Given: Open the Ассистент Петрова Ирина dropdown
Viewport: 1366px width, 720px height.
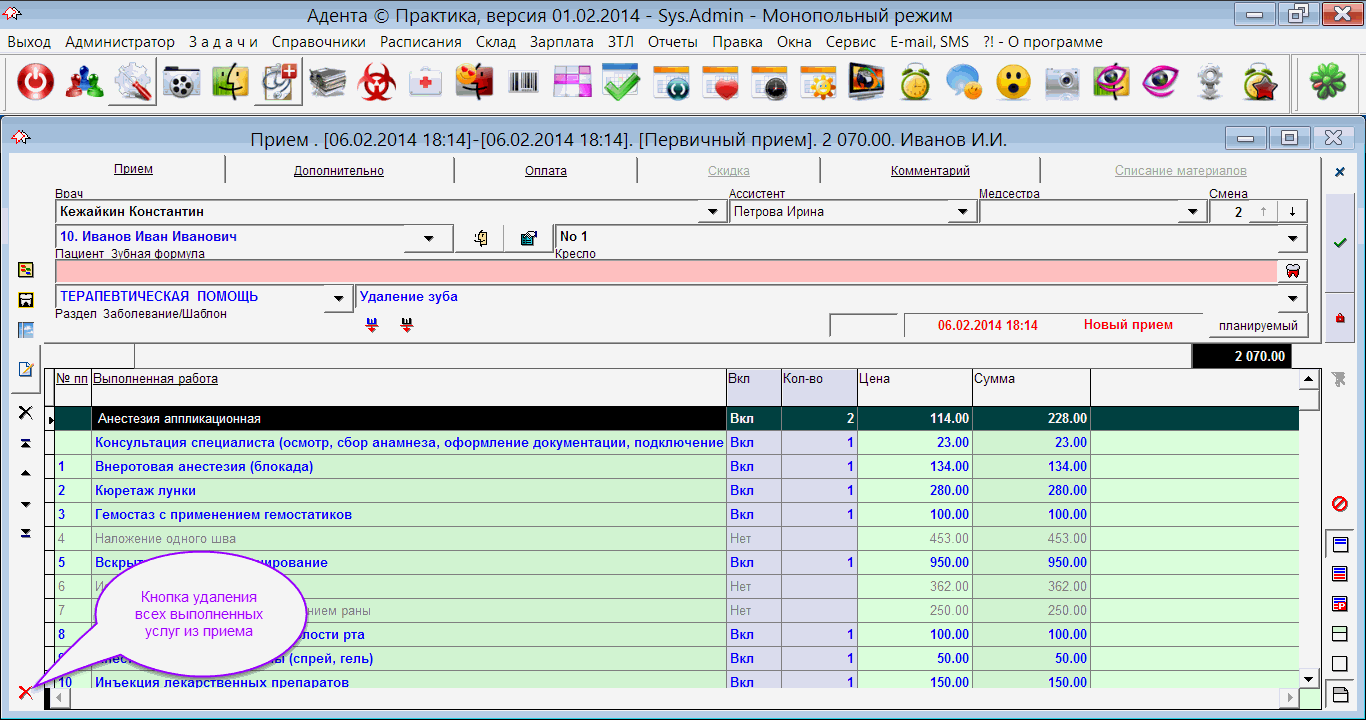Looking at the screenshot, I should 962,212.
